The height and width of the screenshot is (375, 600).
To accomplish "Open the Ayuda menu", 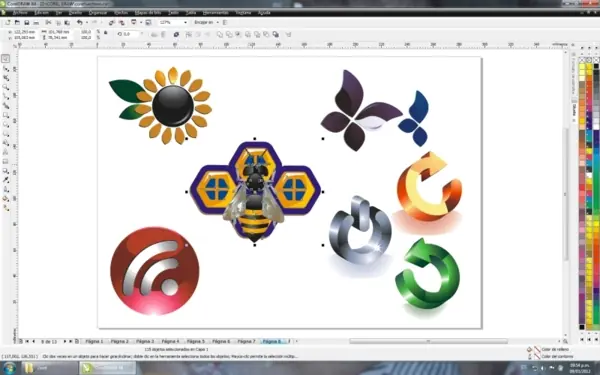I will click(x=264, y=13).
